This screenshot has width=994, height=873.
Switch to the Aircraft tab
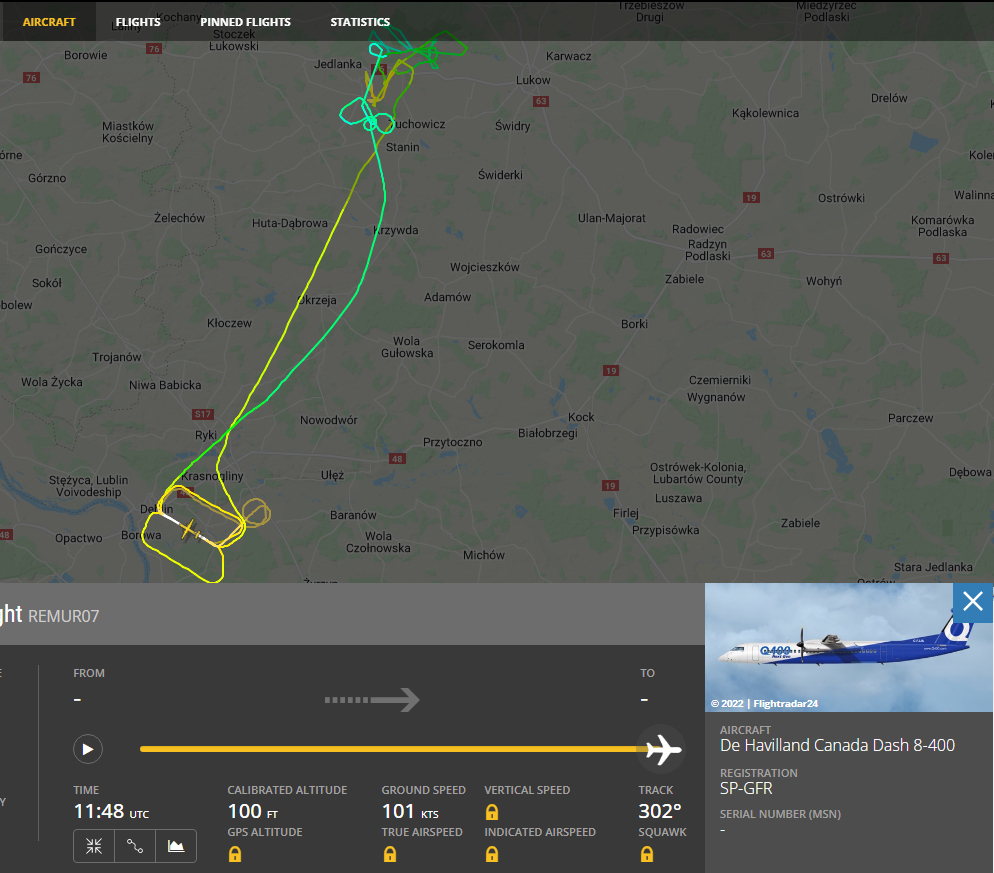pyautogui.click(x=49, y=22)
